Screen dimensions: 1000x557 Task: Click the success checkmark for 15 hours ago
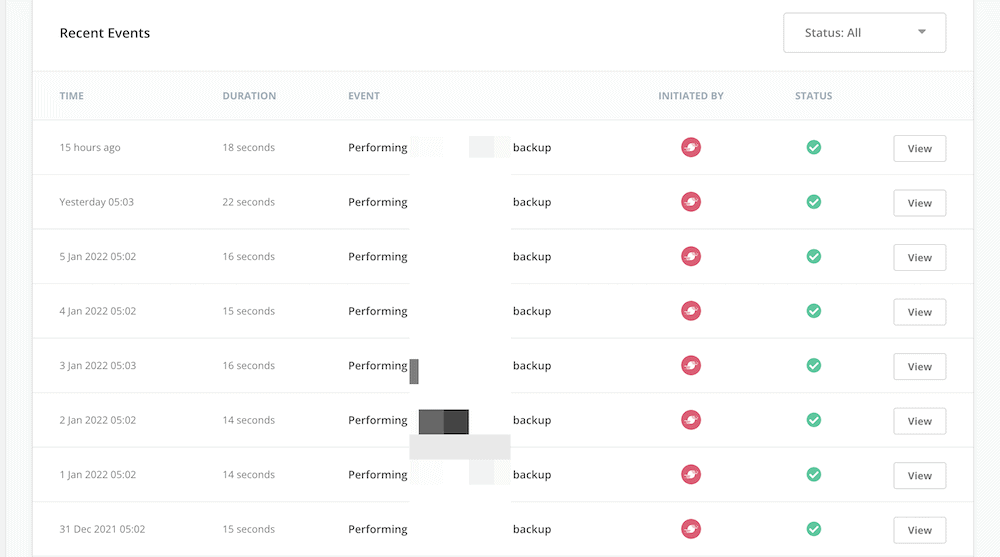pos(814,147)
